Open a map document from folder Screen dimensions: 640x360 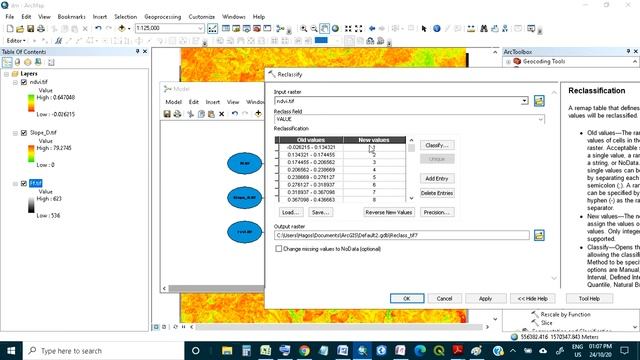click(x=20, y=29)
